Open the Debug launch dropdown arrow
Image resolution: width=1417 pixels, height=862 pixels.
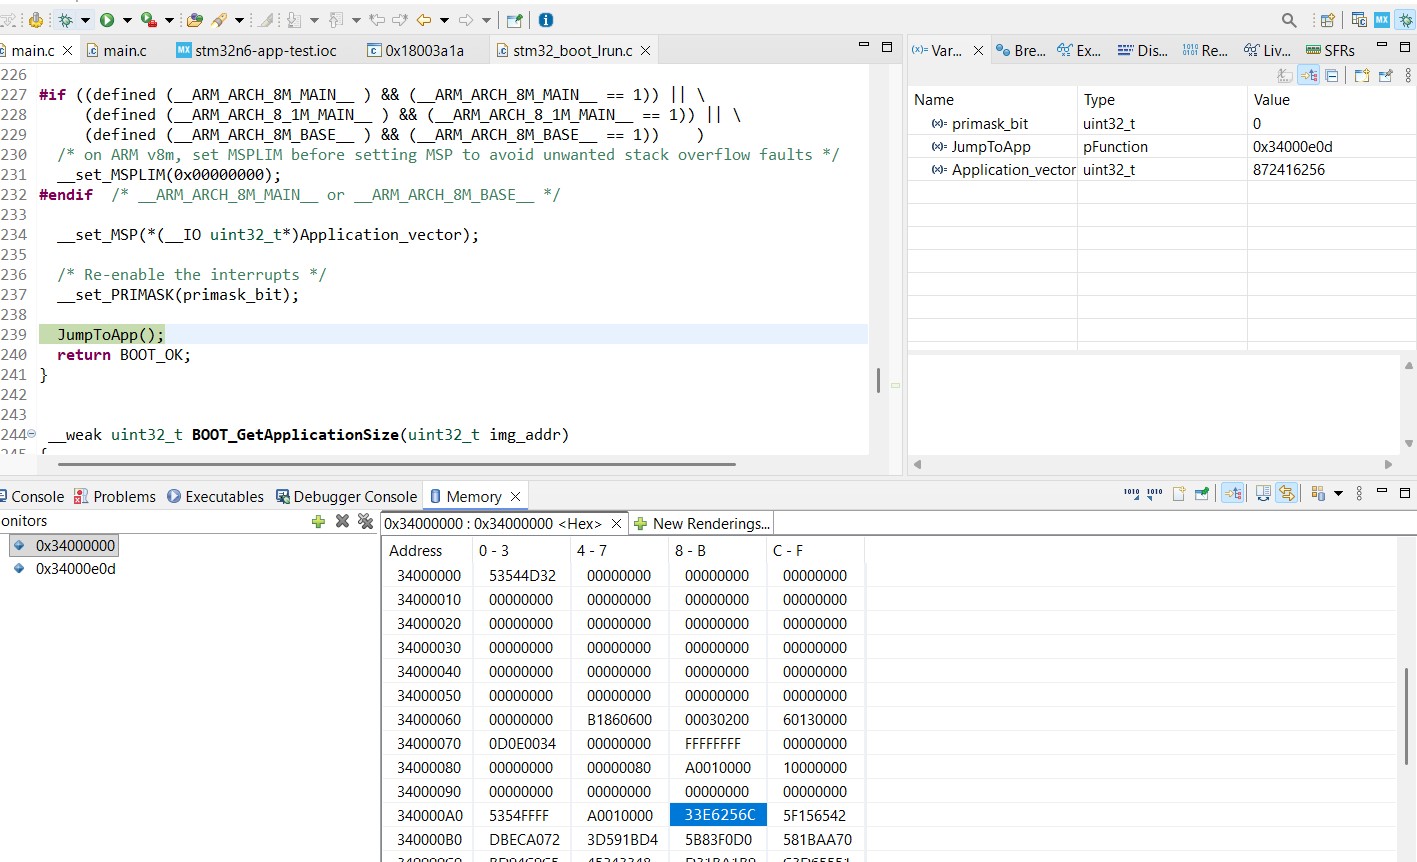point(84,19)
